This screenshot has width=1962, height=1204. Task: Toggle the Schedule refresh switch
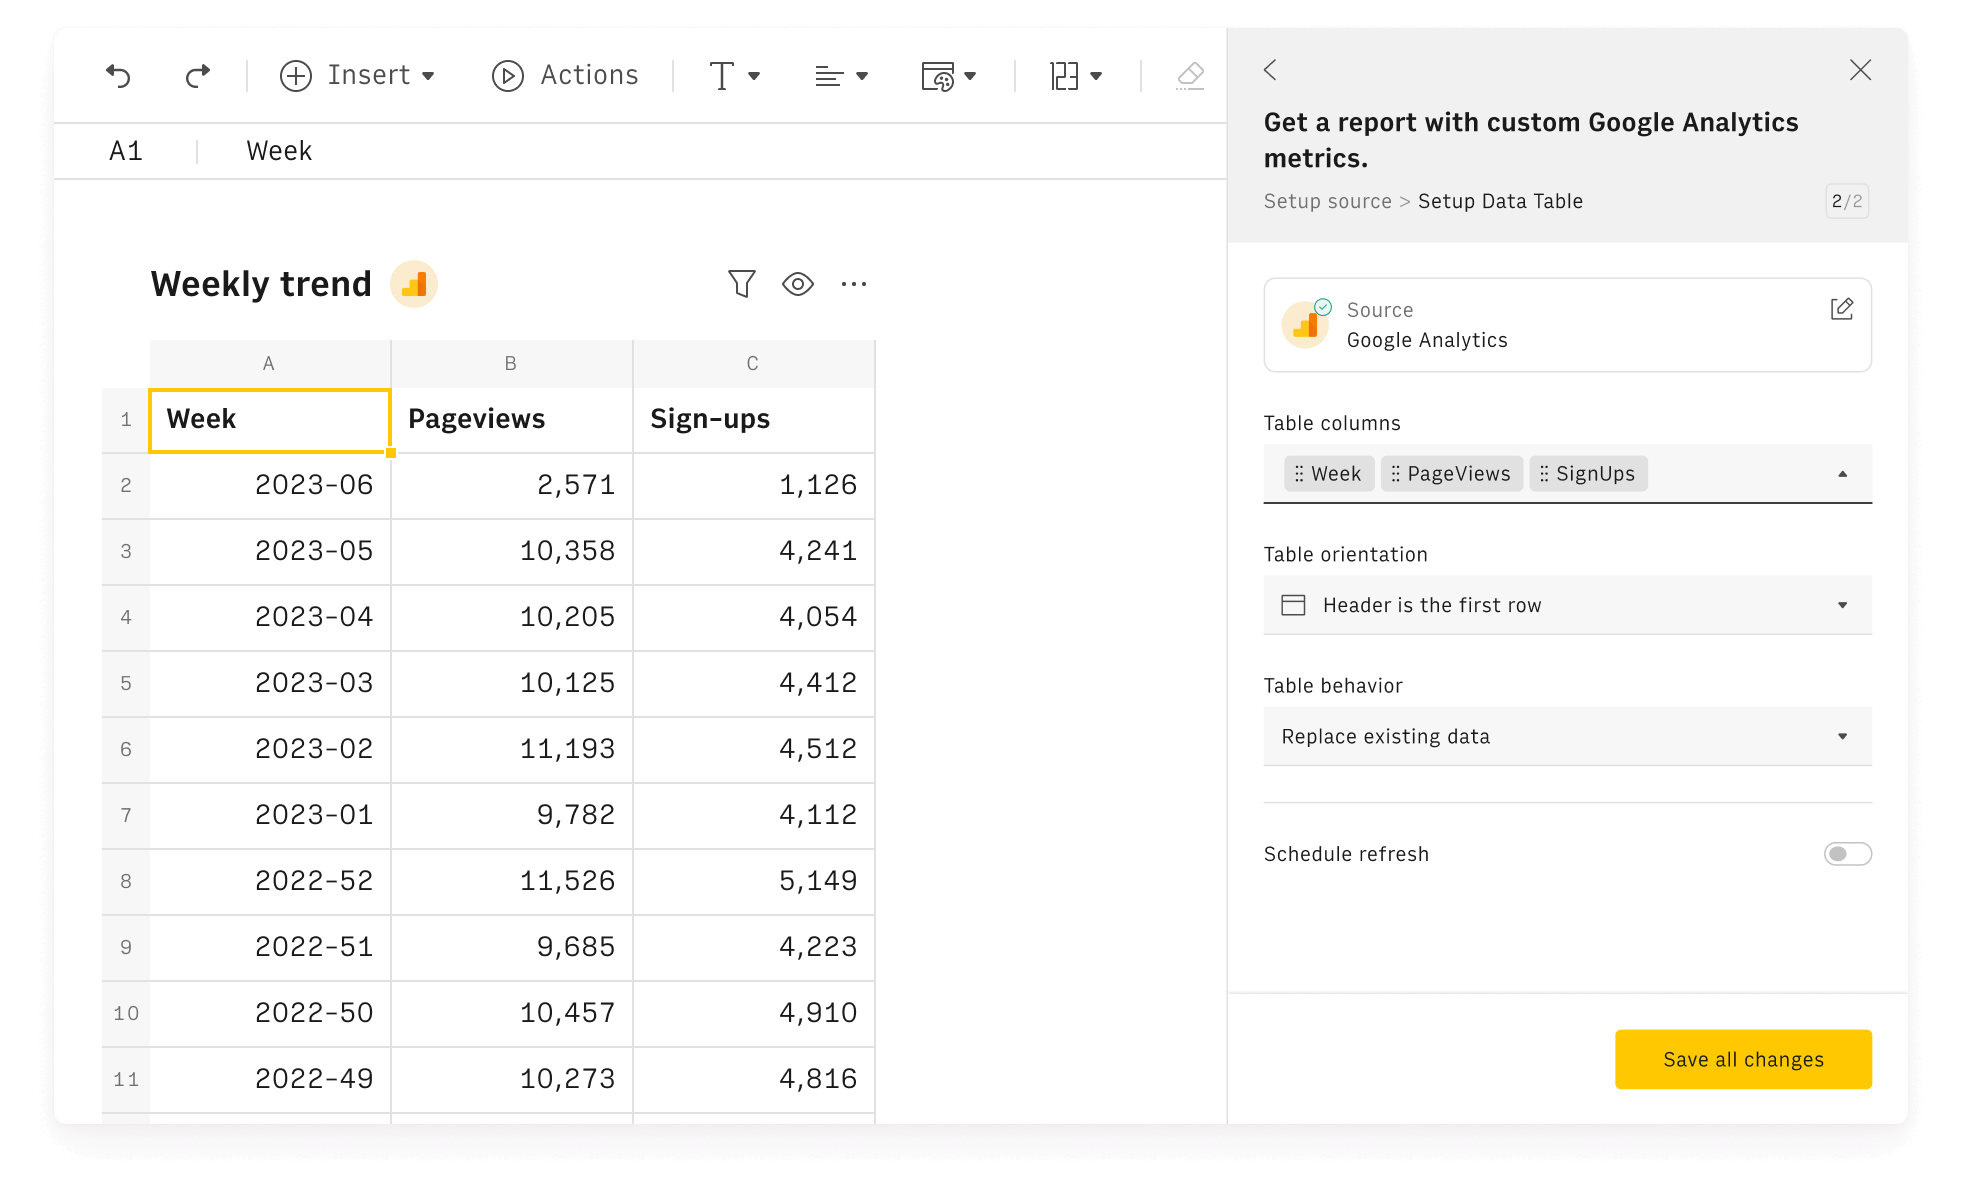[x=1847, y=854]
